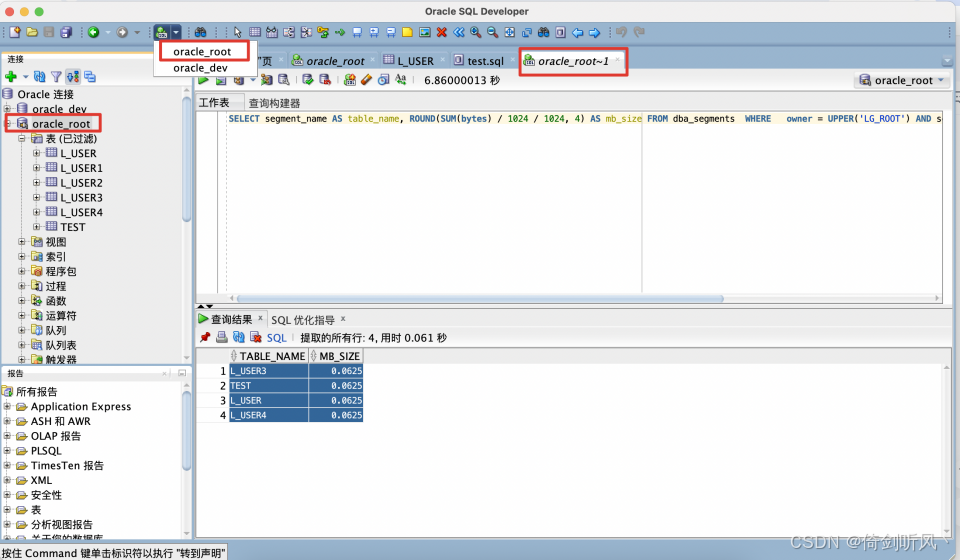Expand the Application Express reports folder
Screen dimensions: 960x560
coord(7,406)
